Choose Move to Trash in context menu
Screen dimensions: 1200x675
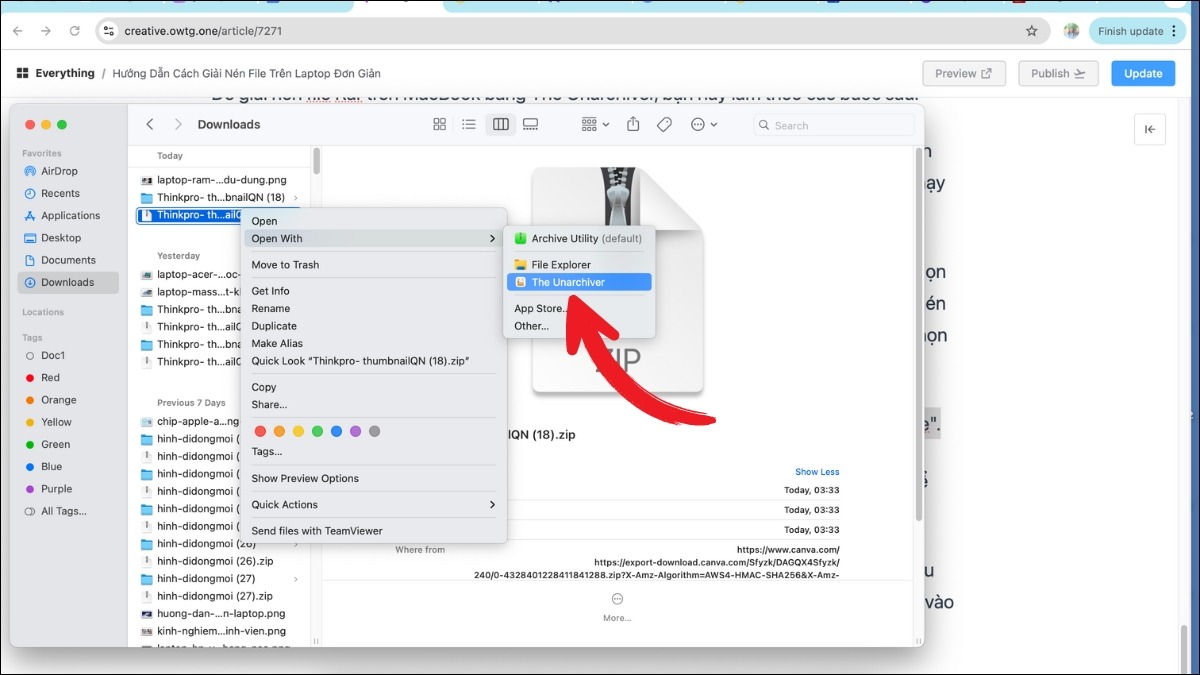tap(374, 264)
